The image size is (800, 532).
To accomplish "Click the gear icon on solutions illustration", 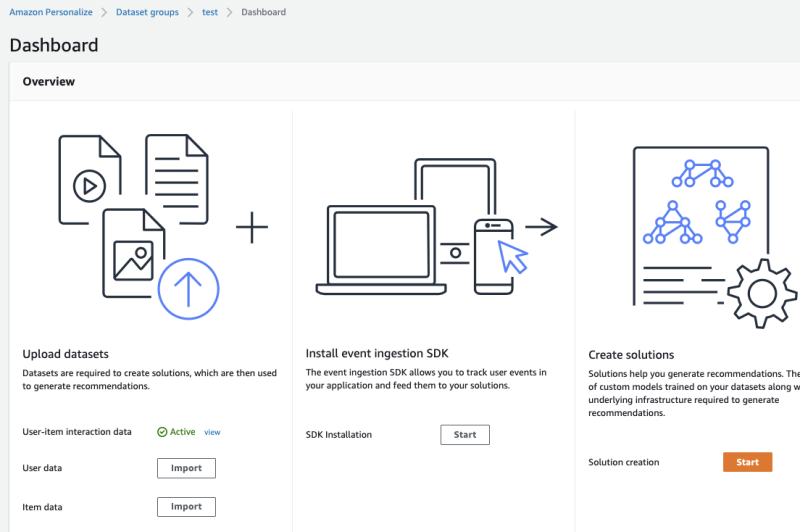I will [762, 293].
